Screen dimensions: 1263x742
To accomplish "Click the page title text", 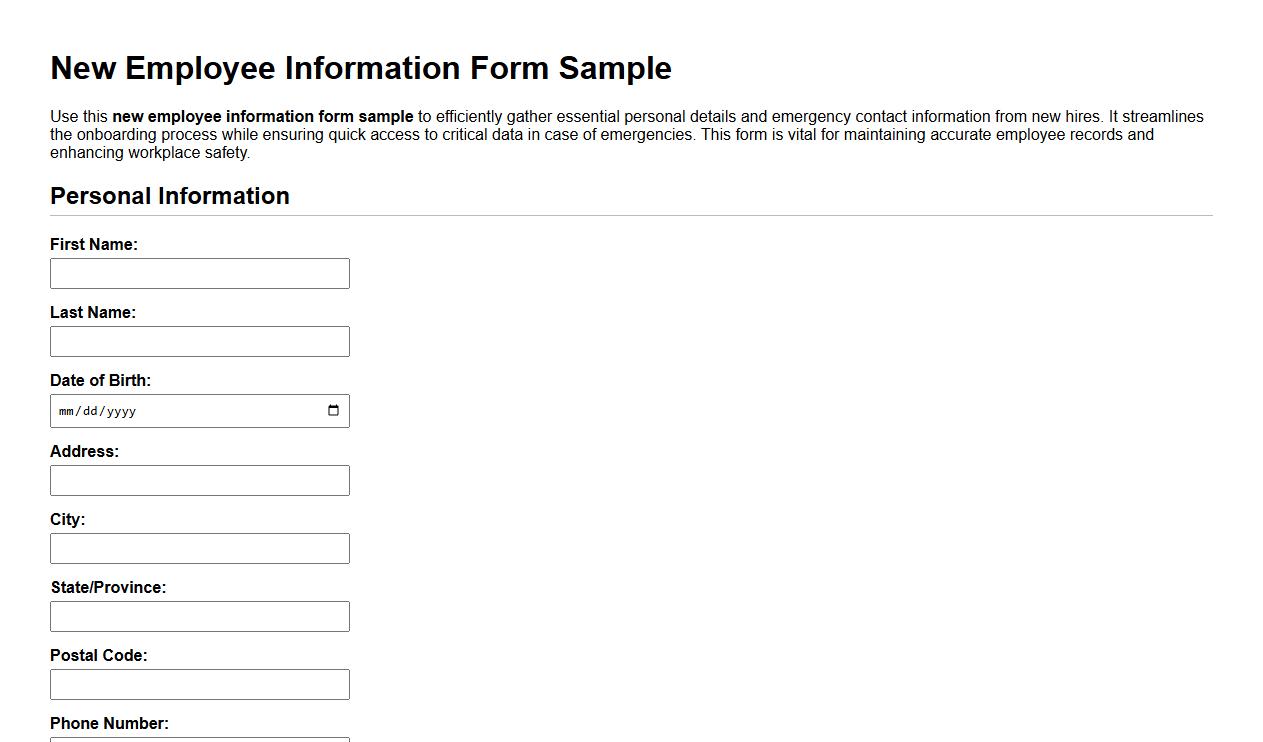I will [360, 68].
